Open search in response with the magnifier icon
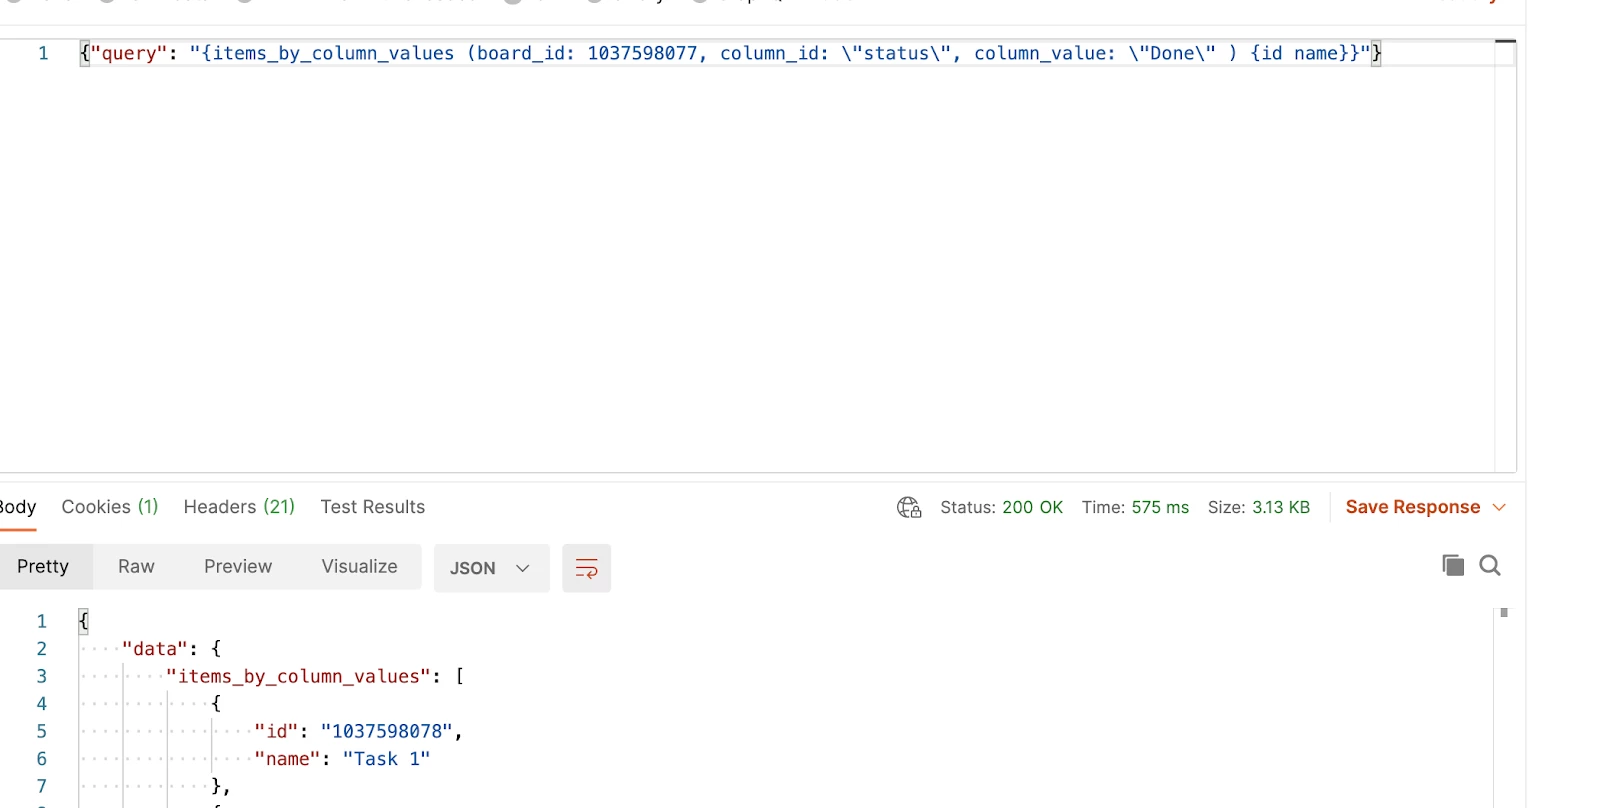 [x=1490, y=565]
